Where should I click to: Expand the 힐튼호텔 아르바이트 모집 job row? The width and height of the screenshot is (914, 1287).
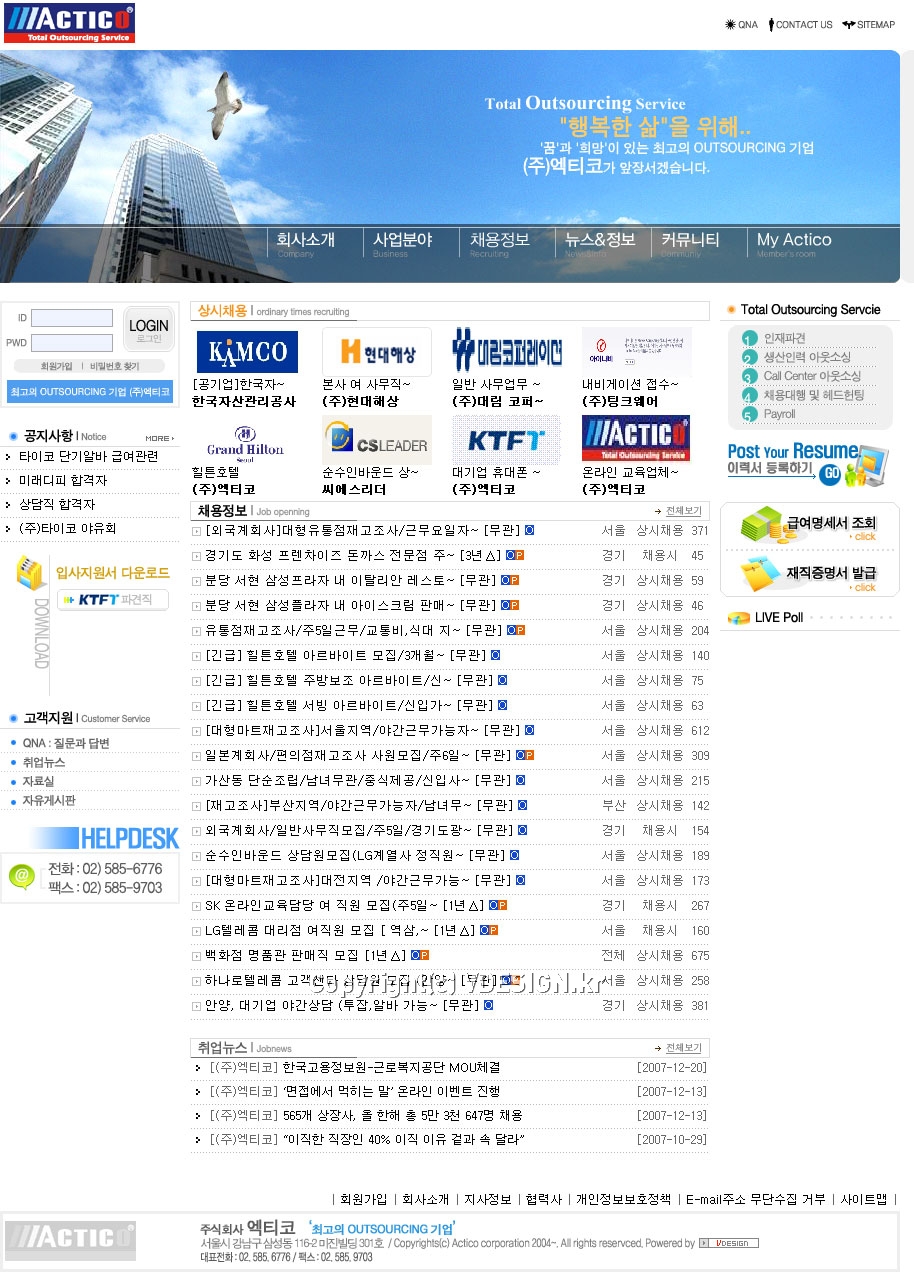tap(196, 656)
